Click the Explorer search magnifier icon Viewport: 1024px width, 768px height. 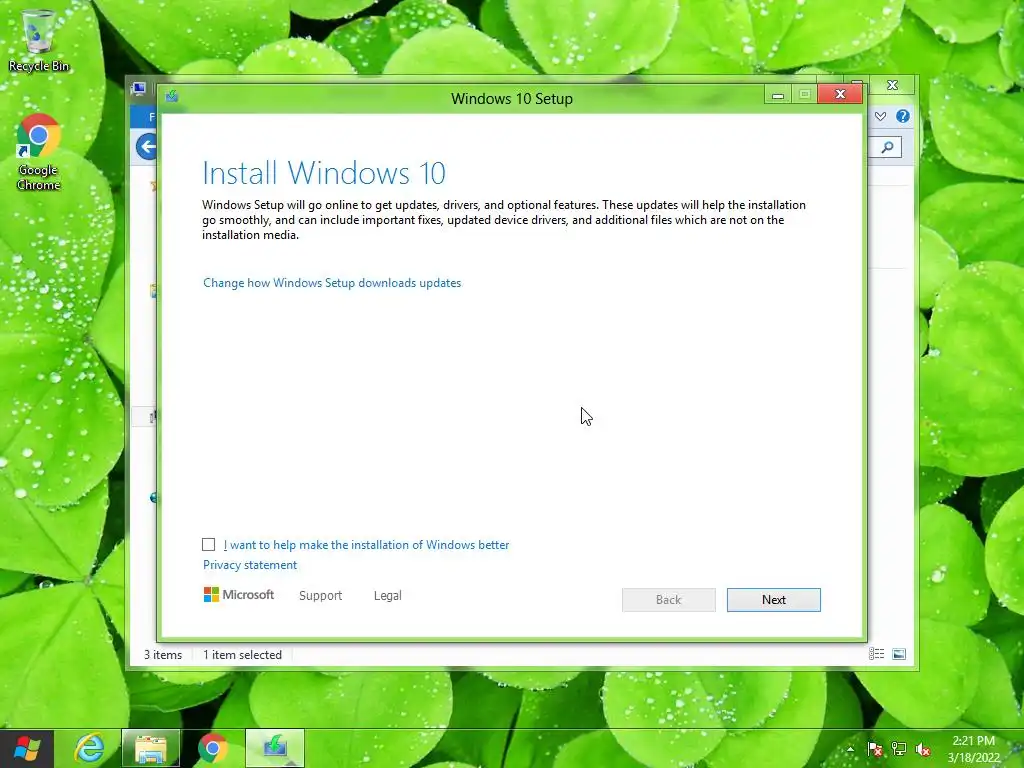[887, 148]
